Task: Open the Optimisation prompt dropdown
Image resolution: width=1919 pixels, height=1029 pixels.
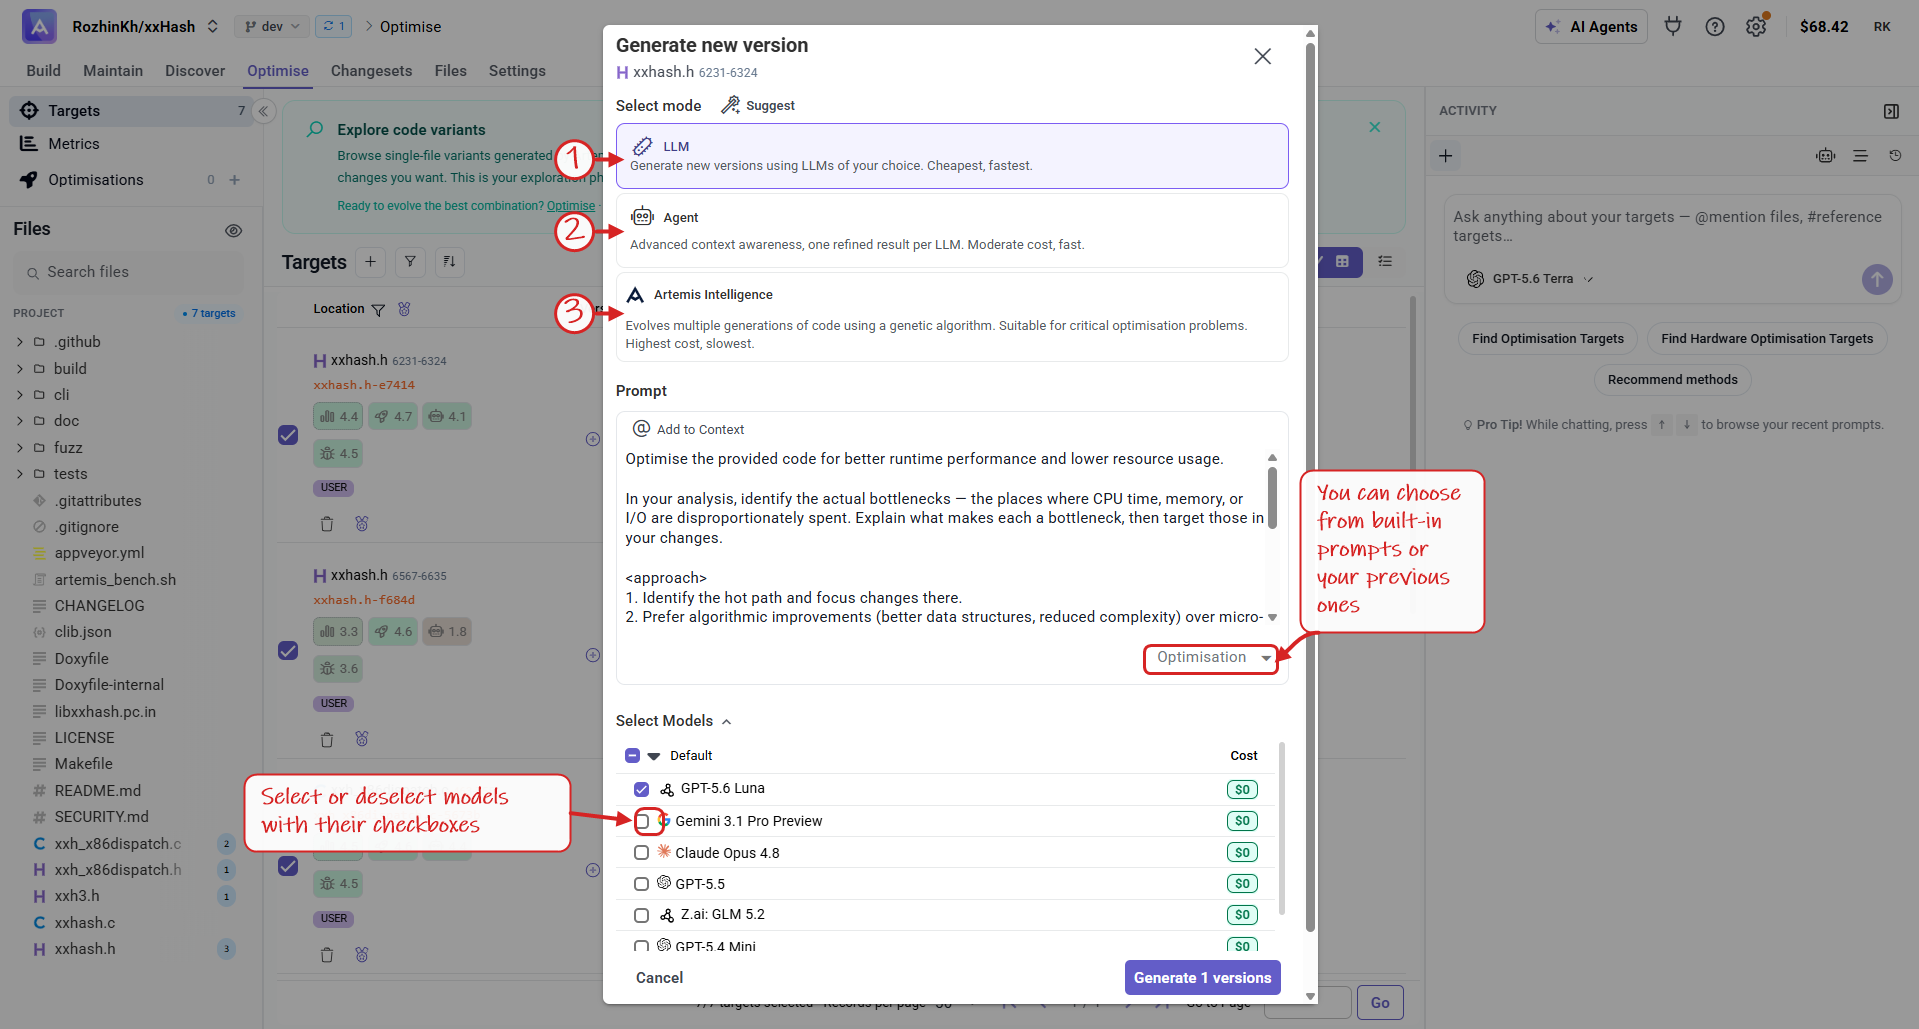Action: (1211, 658)
